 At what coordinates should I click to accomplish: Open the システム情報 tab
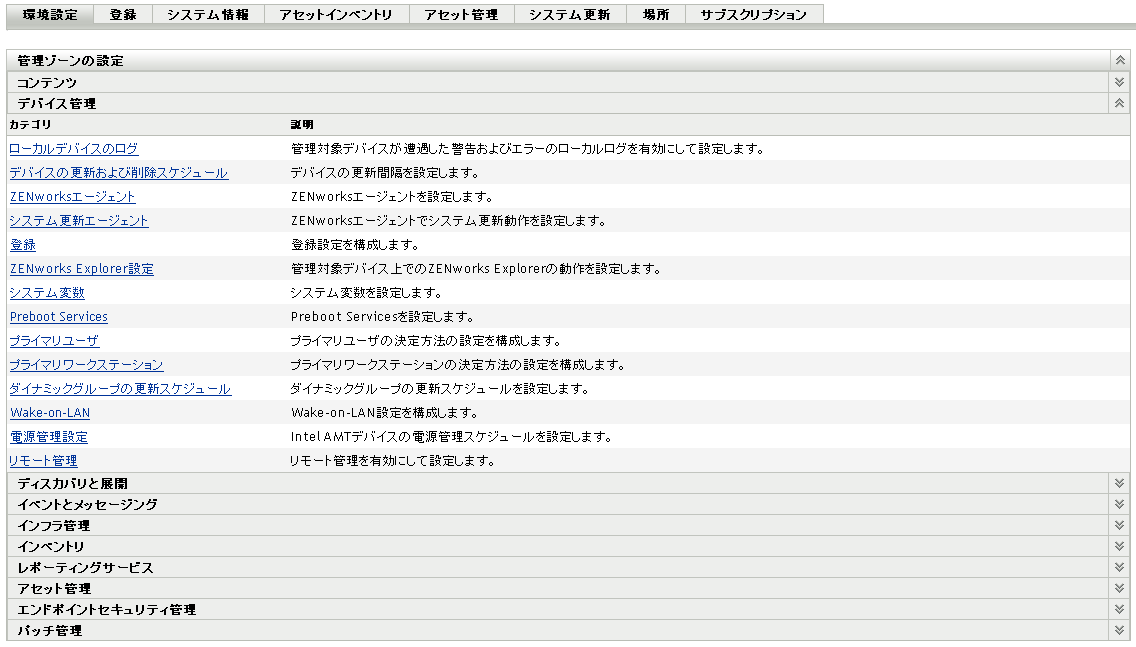pos(208,14)
